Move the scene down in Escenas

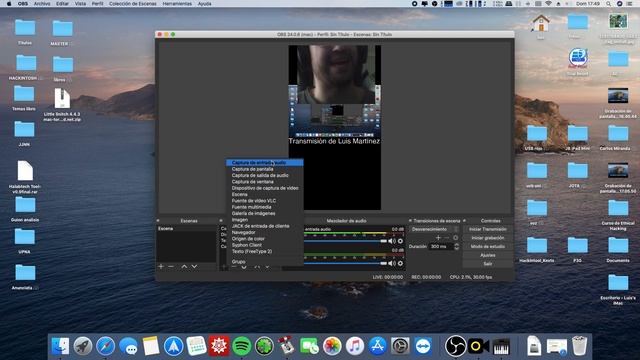pyautogui.click(x=194, y=267)
